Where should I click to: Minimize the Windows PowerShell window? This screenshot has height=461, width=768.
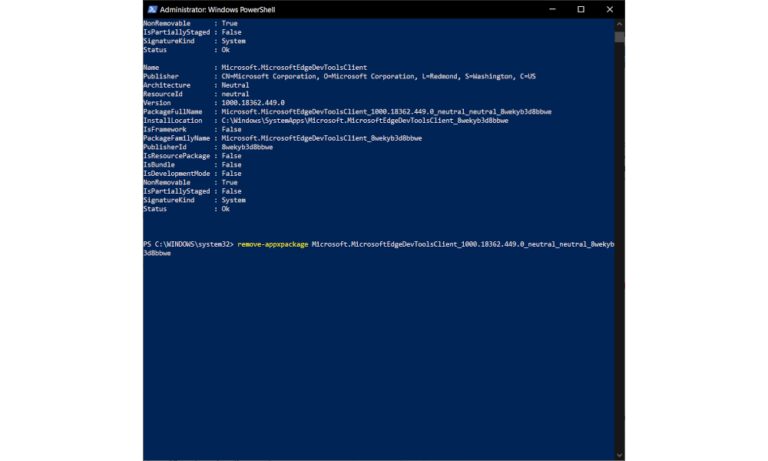[x=552, y=9]
